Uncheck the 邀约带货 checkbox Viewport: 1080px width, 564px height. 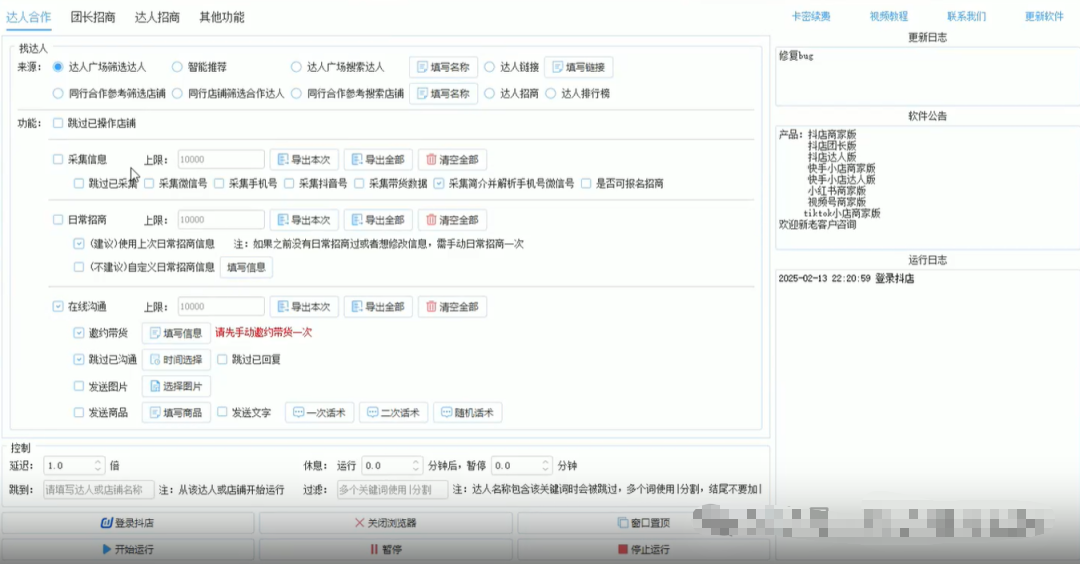pyautogui.click(x=79, y=333)
